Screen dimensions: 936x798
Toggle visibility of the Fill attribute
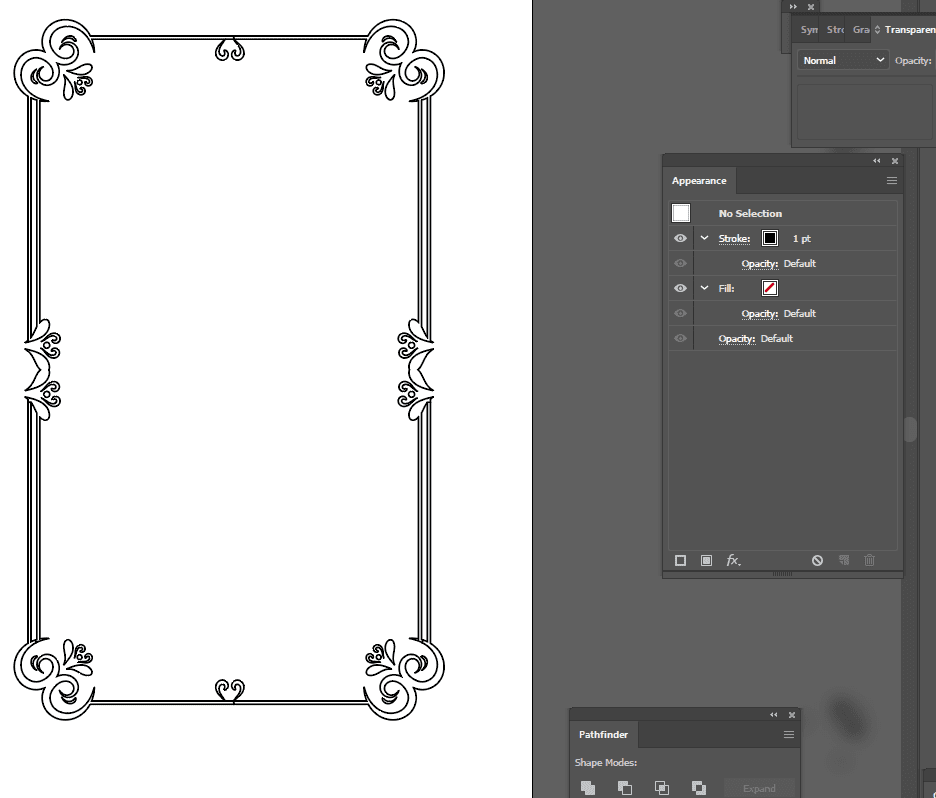[681, 288]
